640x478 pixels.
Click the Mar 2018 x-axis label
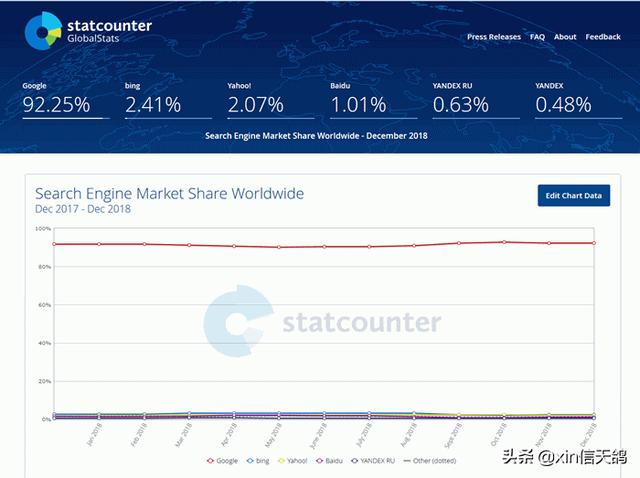point(184,435)
